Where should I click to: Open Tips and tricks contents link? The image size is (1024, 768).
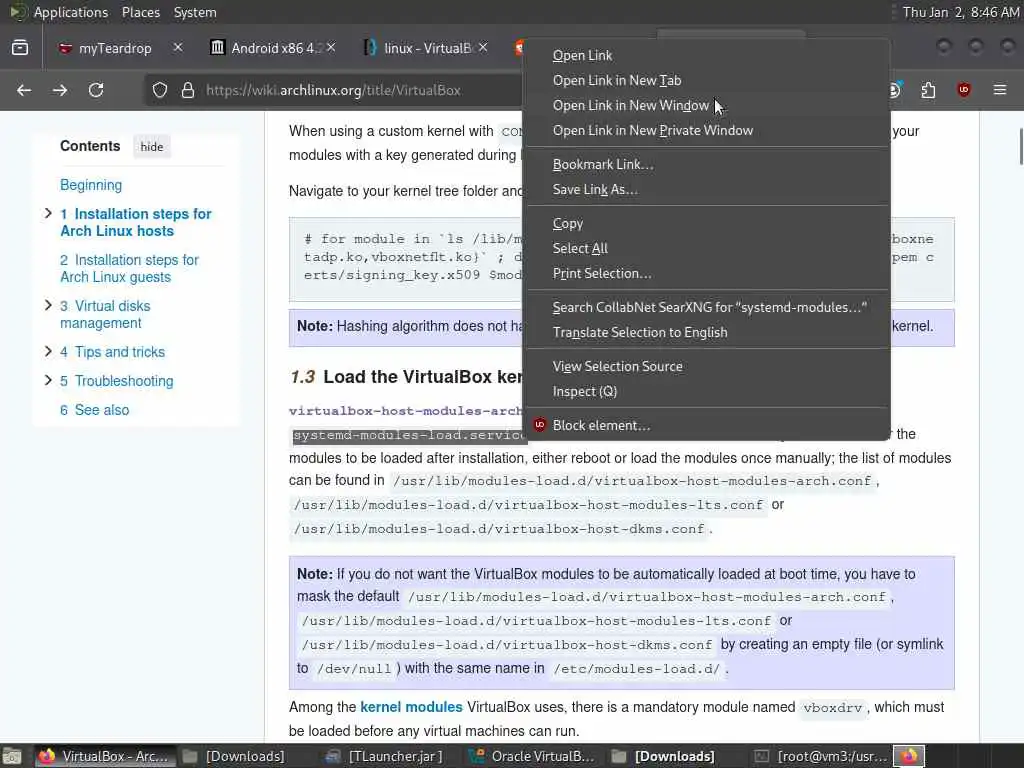click(112, 352)
